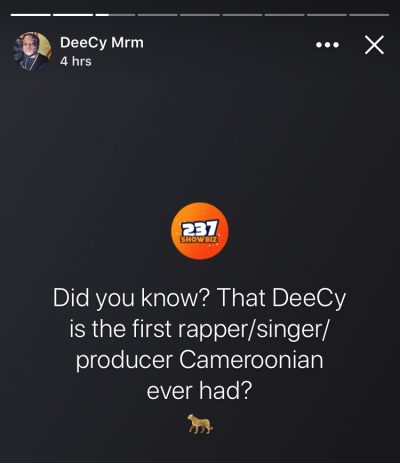Jump to the first story progress segment
This screenshot has width=400, height=463.
tap(31, 15)
